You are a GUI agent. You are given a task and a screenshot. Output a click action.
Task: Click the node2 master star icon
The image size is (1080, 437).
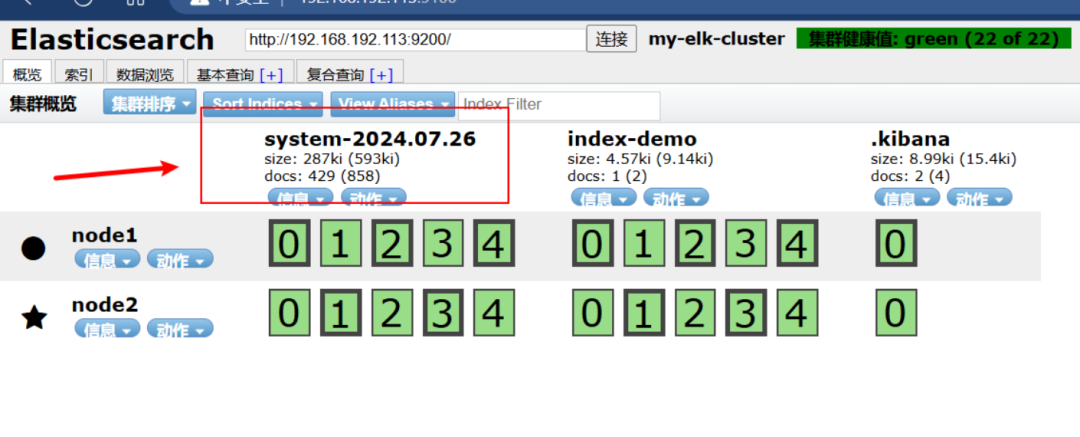[x=34, y=318]
